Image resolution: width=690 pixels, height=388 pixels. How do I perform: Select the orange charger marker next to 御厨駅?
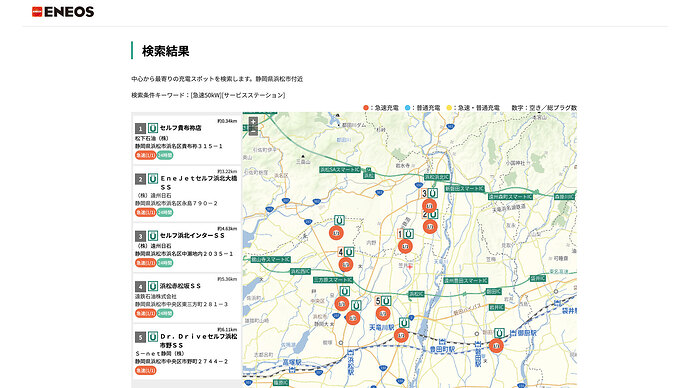click(x=496, y=345)
